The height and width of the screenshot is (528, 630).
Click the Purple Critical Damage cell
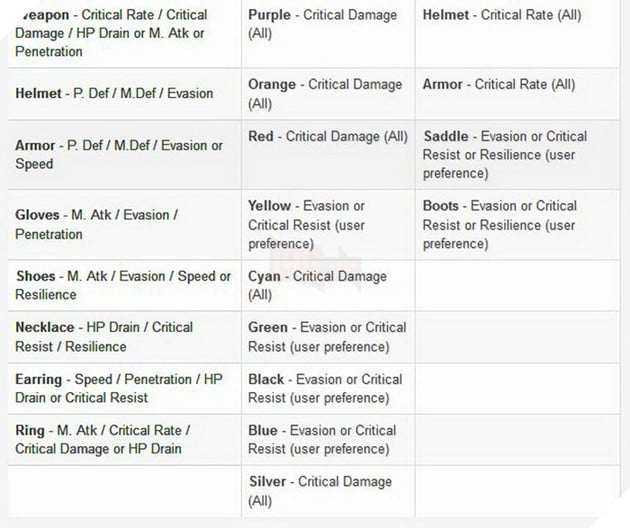point(328,34)
